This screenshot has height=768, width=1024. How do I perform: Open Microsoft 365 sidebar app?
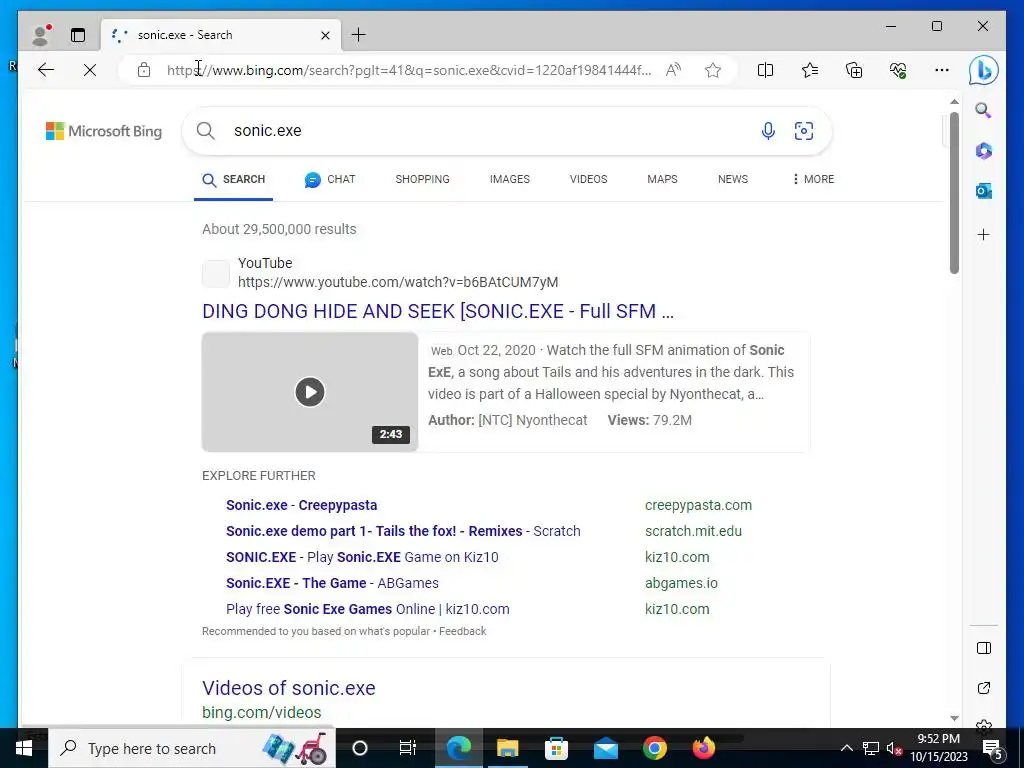point(984,151)
